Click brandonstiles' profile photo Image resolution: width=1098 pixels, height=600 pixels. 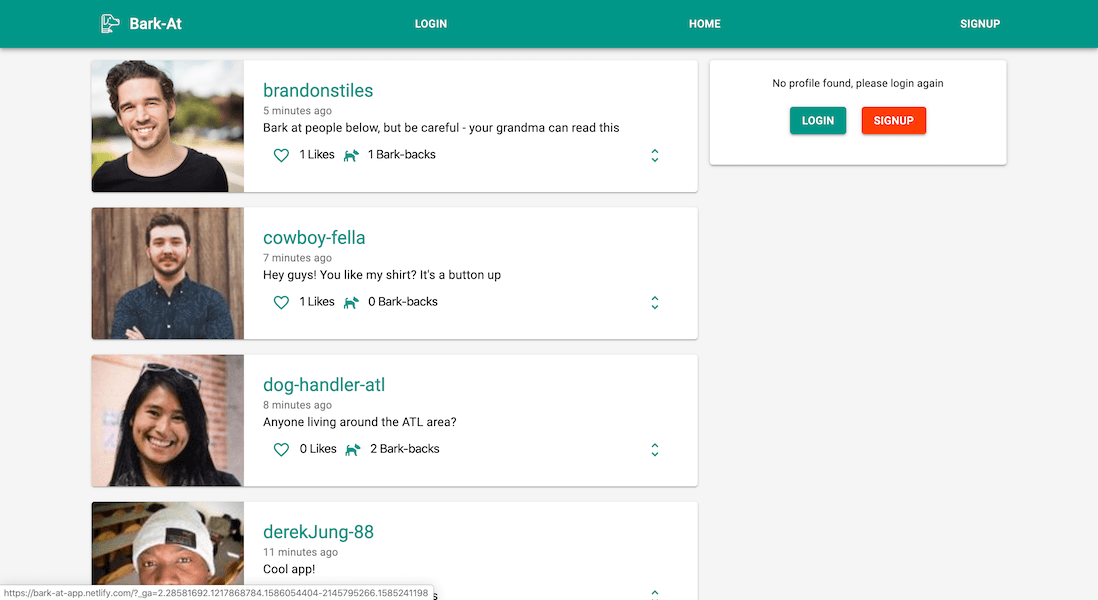167,126
